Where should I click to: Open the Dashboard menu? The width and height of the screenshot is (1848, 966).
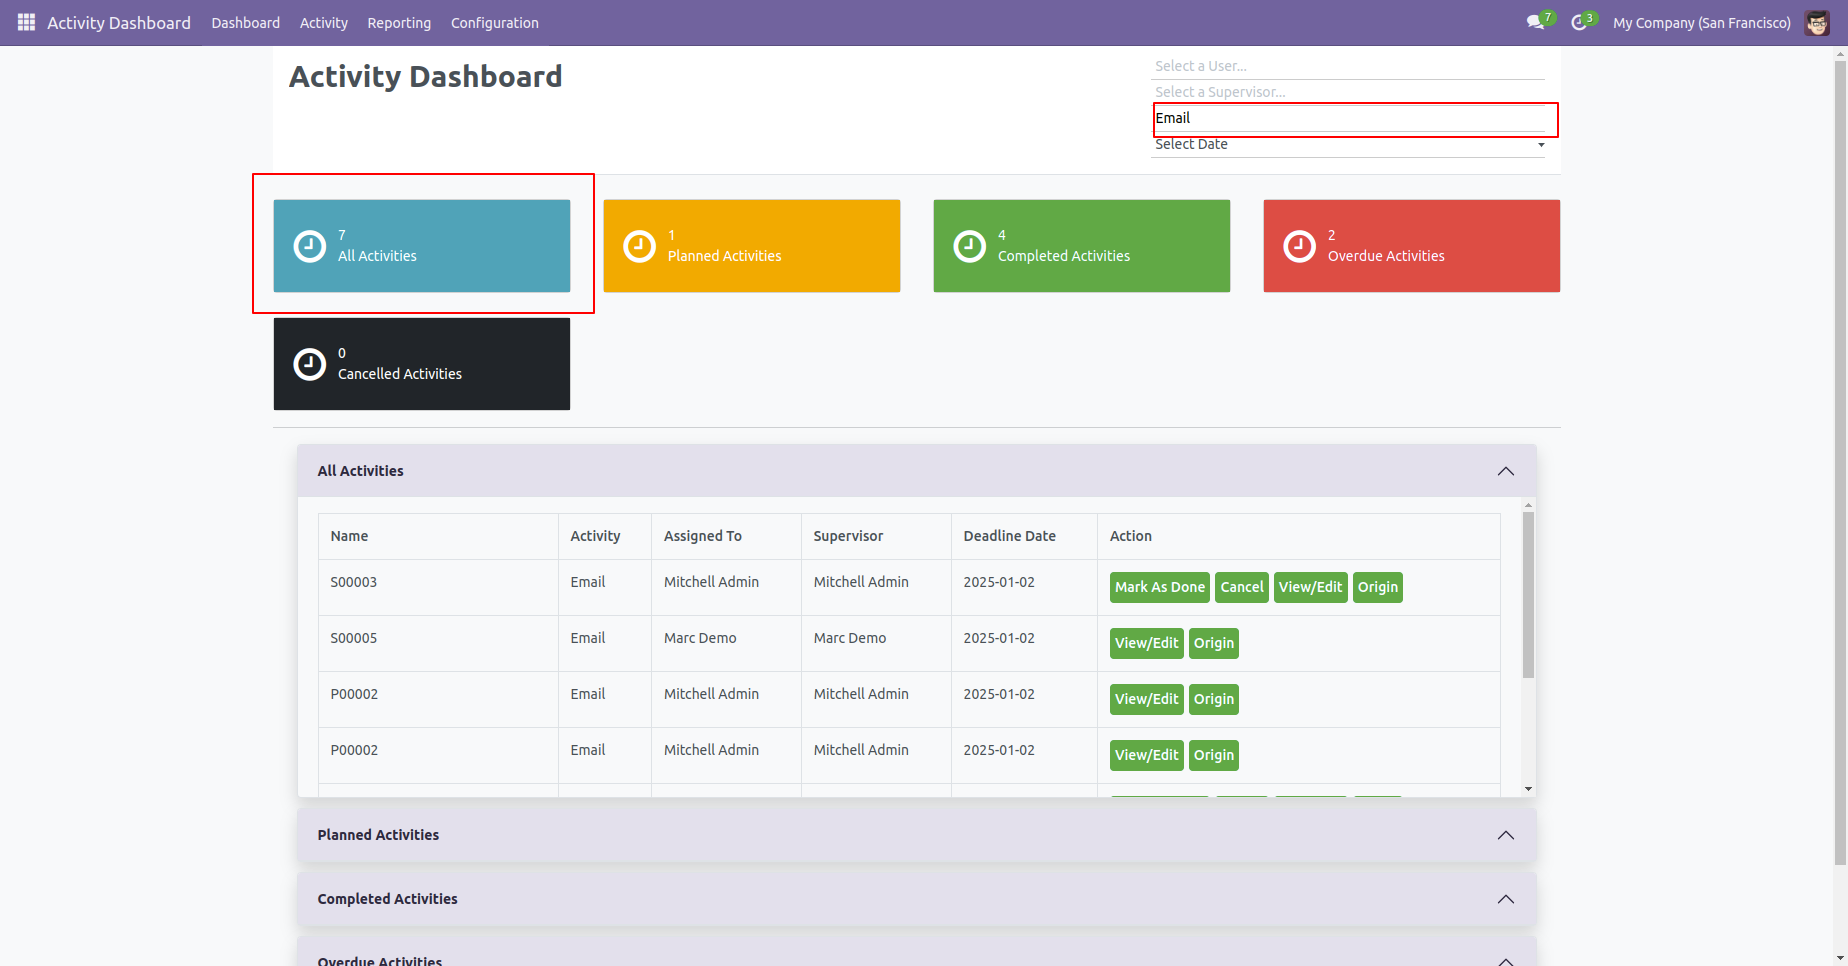[x=245, y=23]
